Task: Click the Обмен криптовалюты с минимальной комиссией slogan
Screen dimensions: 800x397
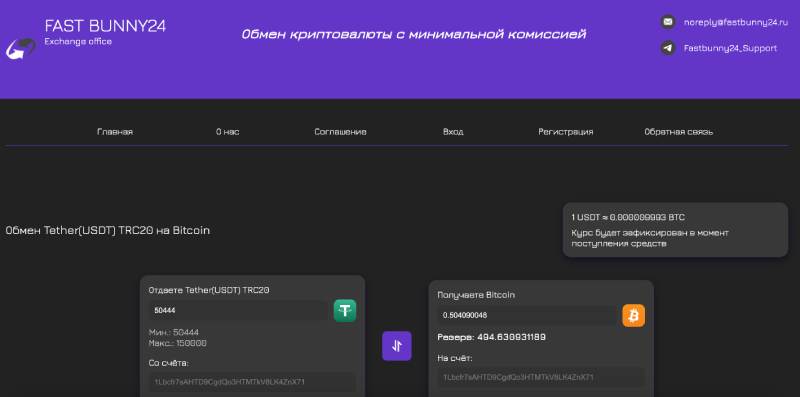Action: point(413,34)
